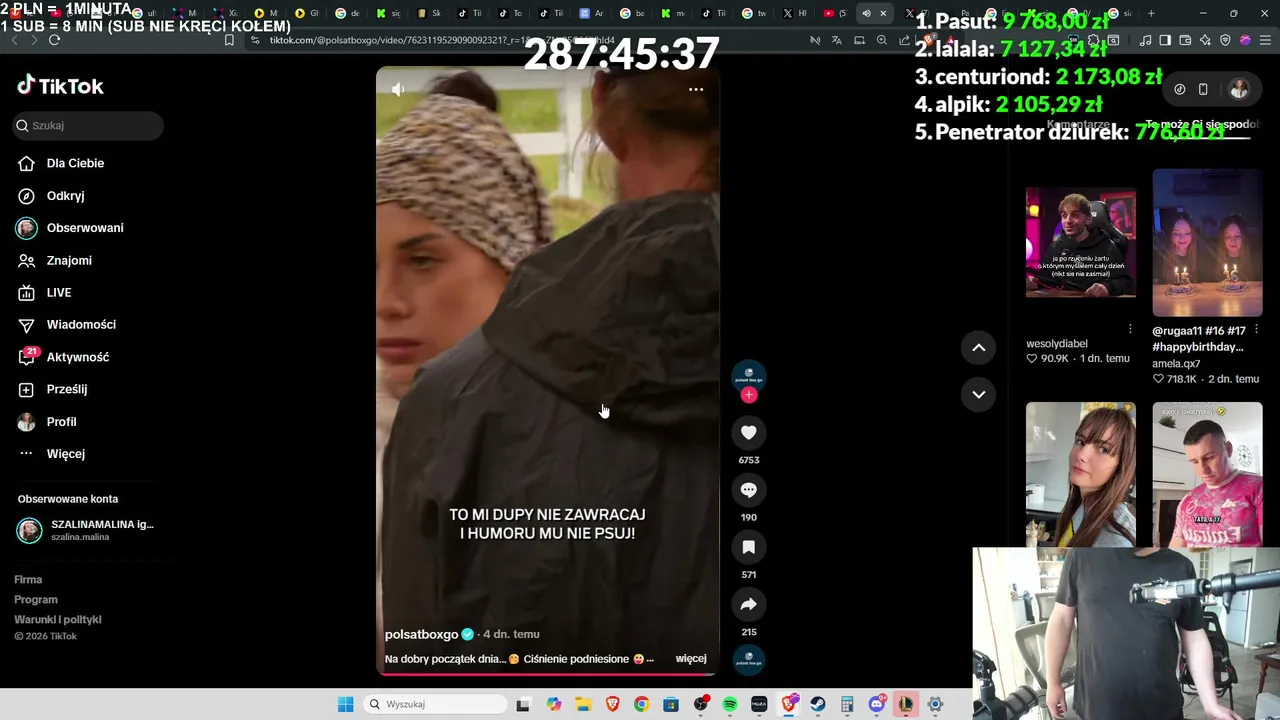
Task: Open the video options three-dot menu
Action: click(696, 90)
